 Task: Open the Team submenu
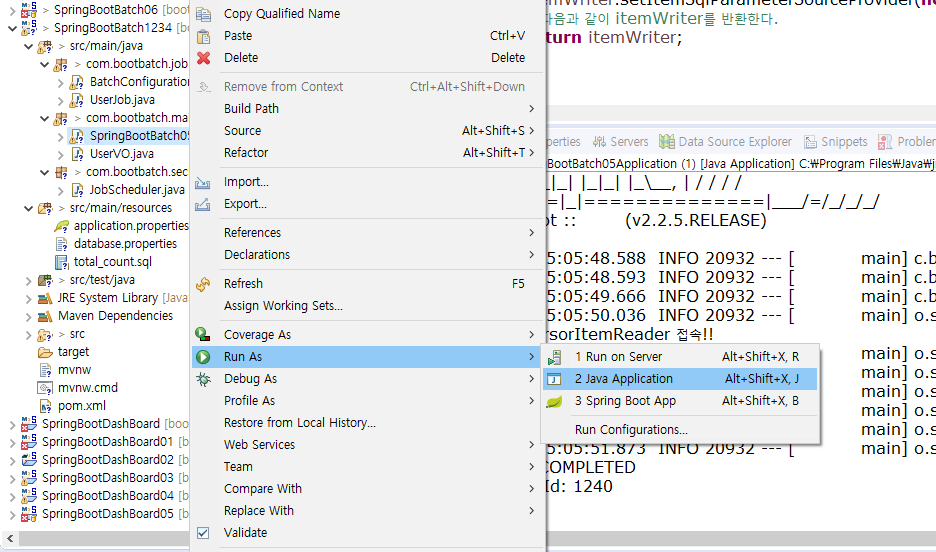[x=368, y=467]
